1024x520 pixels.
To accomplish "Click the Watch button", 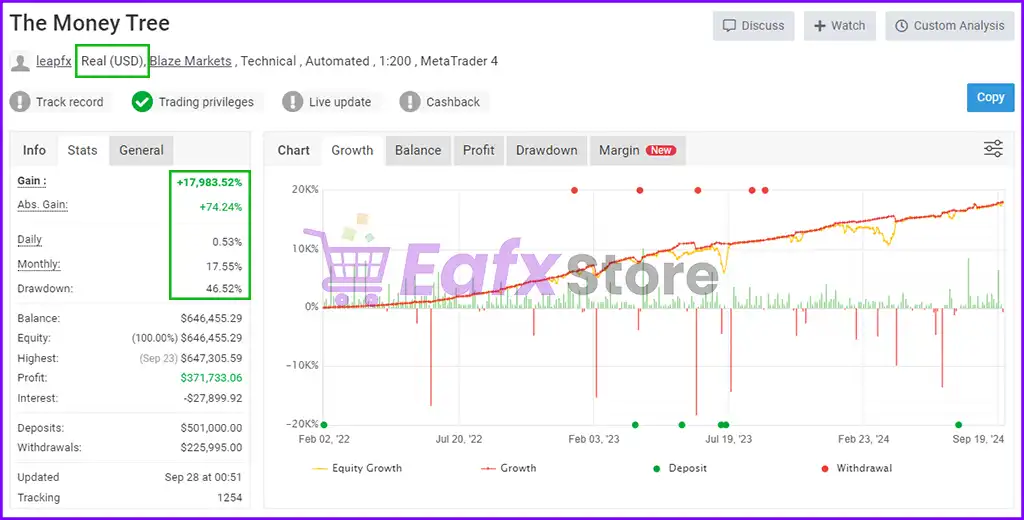I will [x=839, y=26].
